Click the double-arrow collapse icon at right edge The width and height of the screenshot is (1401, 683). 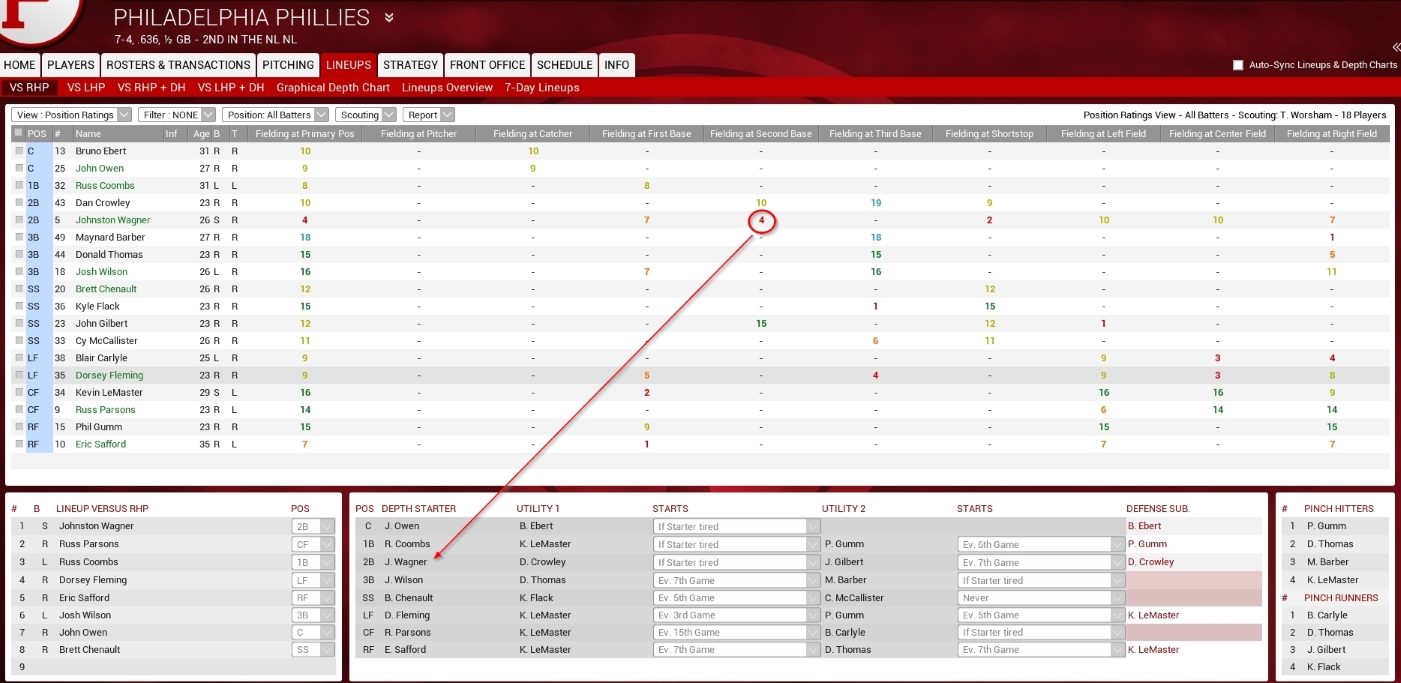(1395, 47)
